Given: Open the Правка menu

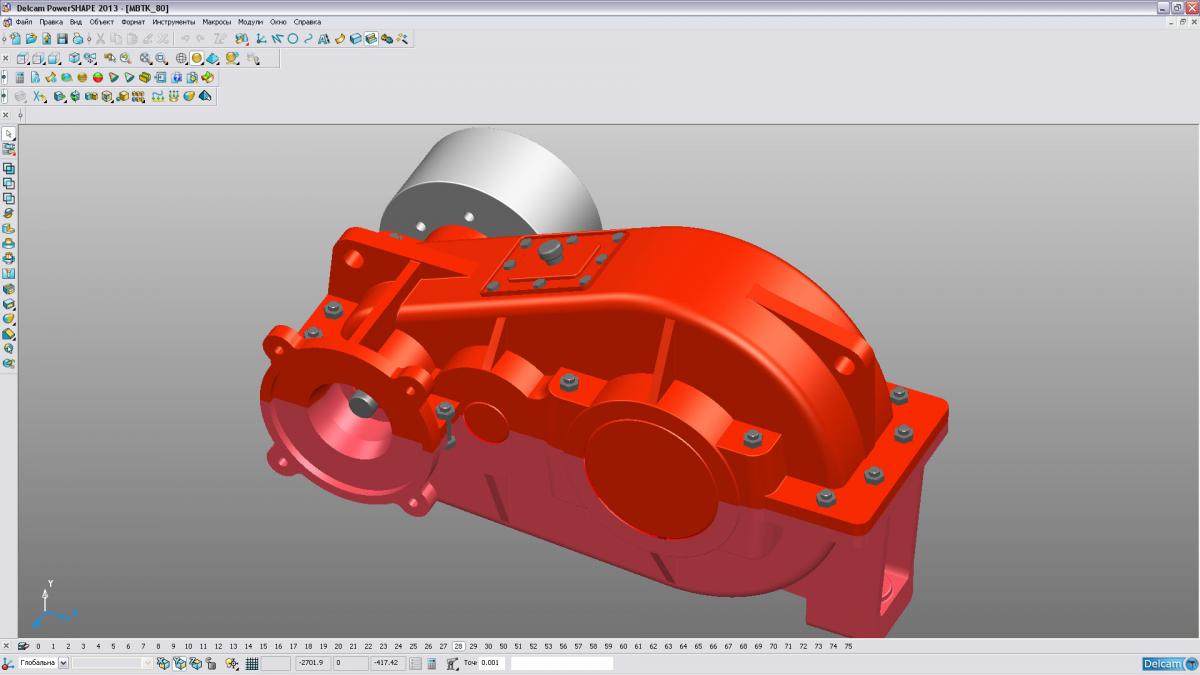Looking at the screenshot, I should tap(51, 21).
